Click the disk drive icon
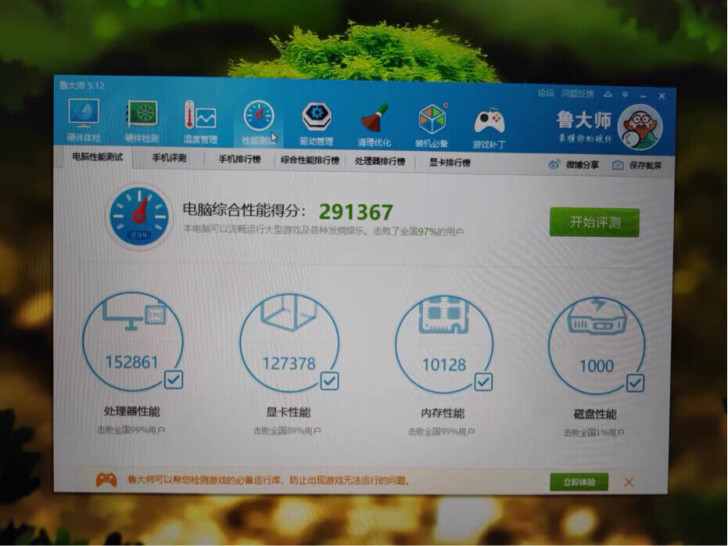This screenshot has height=546, width=728. [597, 317]
